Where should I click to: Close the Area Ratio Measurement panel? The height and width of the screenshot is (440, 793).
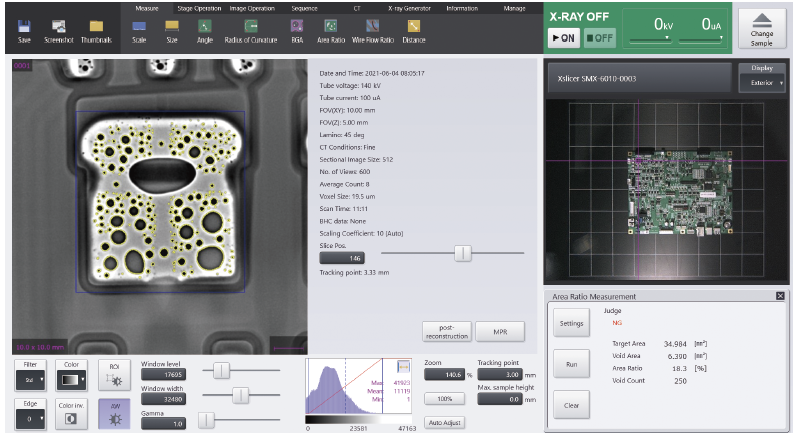pyautogui.click(x=780, y=296)
